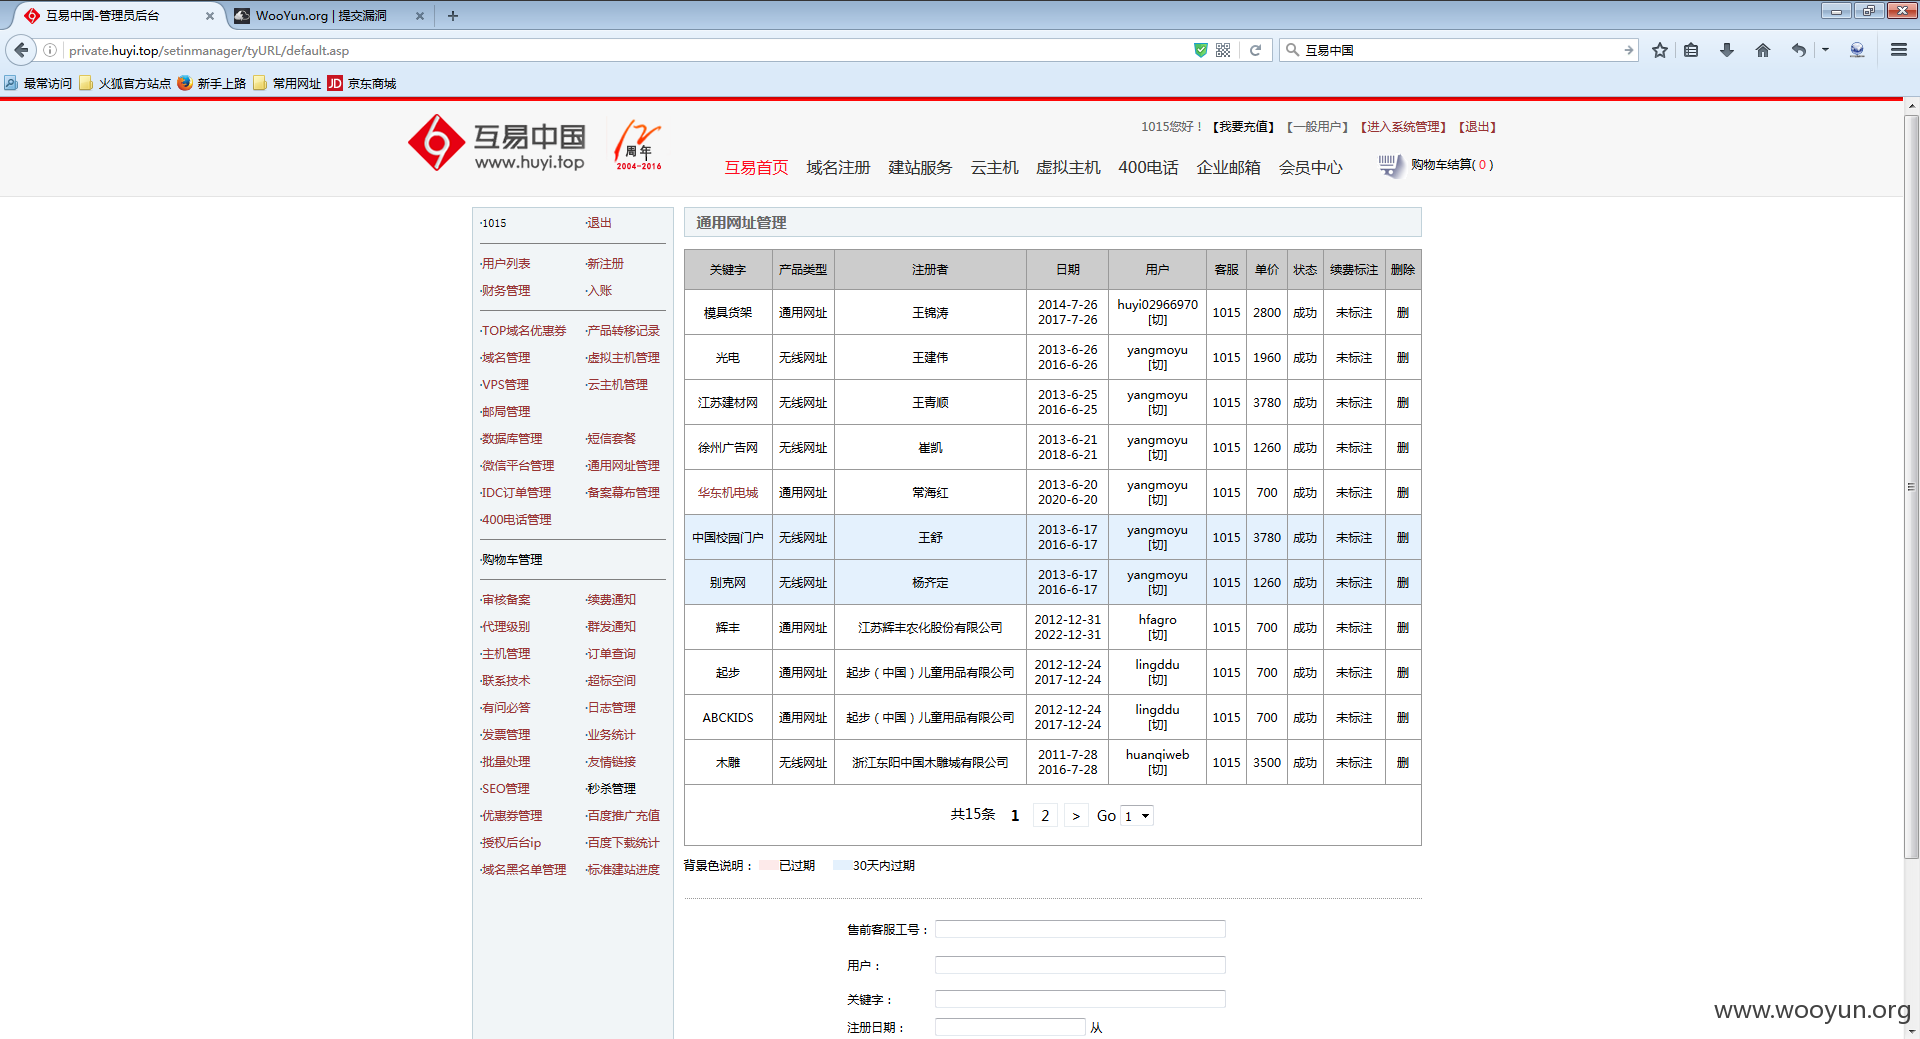Click the 用户 input field
The width and height of the screenshot is (1920, 1039).
(1080, 965)
